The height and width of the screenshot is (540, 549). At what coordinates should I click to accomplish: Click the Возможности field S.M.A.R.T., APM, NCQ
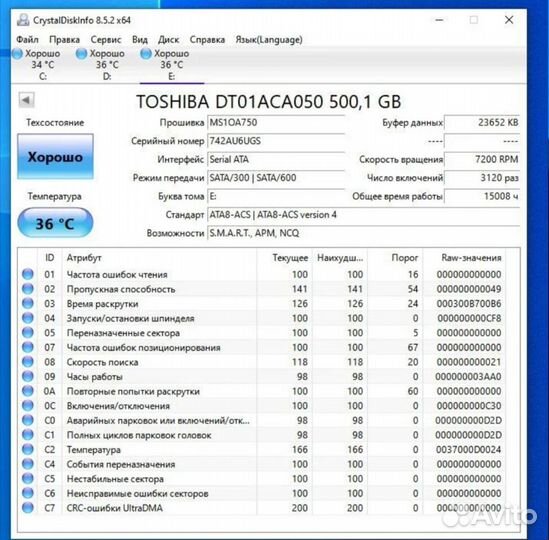click(363, 233)
